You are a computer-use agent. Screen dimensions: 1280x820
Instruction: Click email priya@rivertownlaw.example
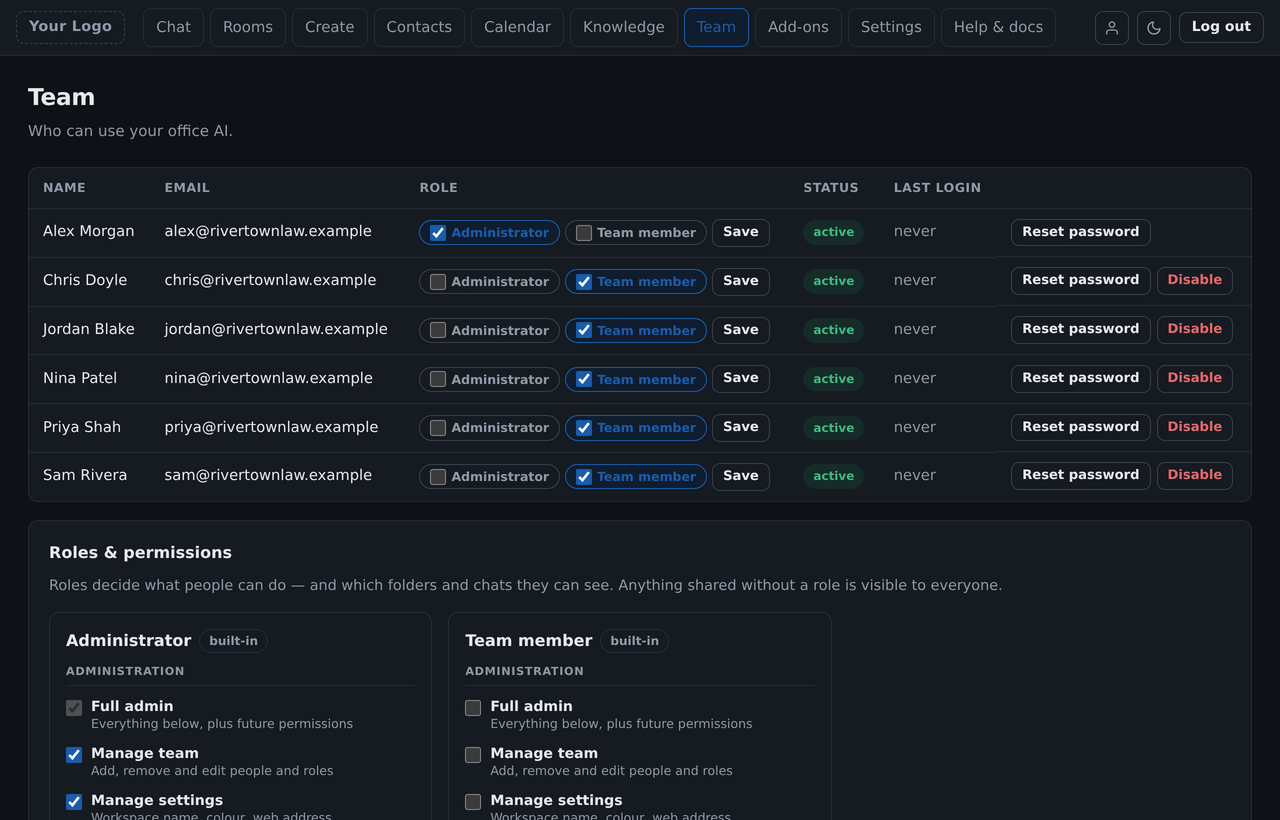point(272,427)
